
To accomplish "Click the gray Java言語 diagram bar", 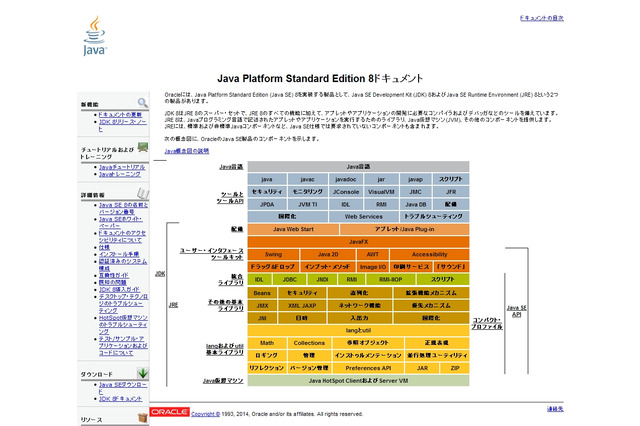I will click(358, 166).
